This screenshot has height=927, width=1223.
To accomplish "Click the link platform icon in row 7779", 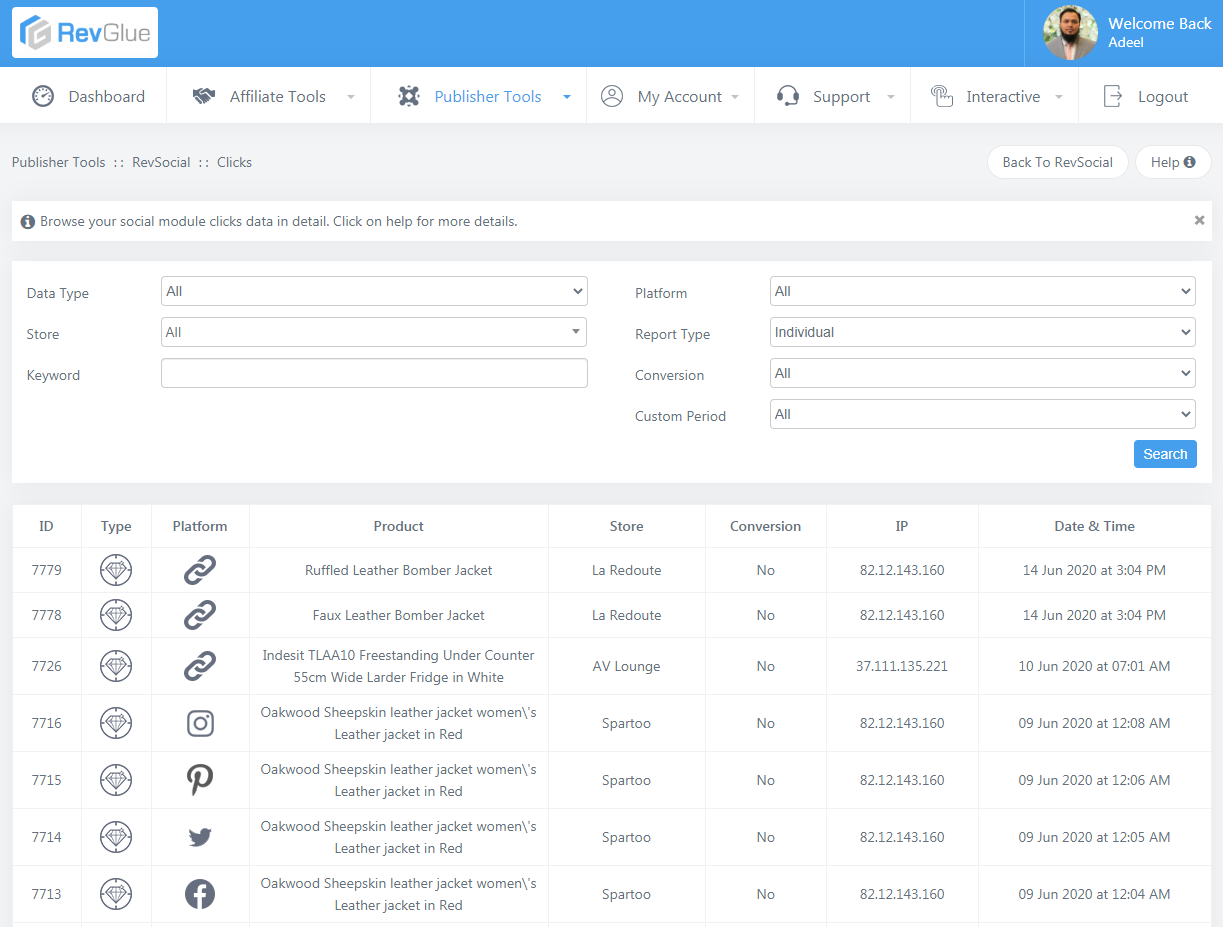I will click(x=200, y=570).
